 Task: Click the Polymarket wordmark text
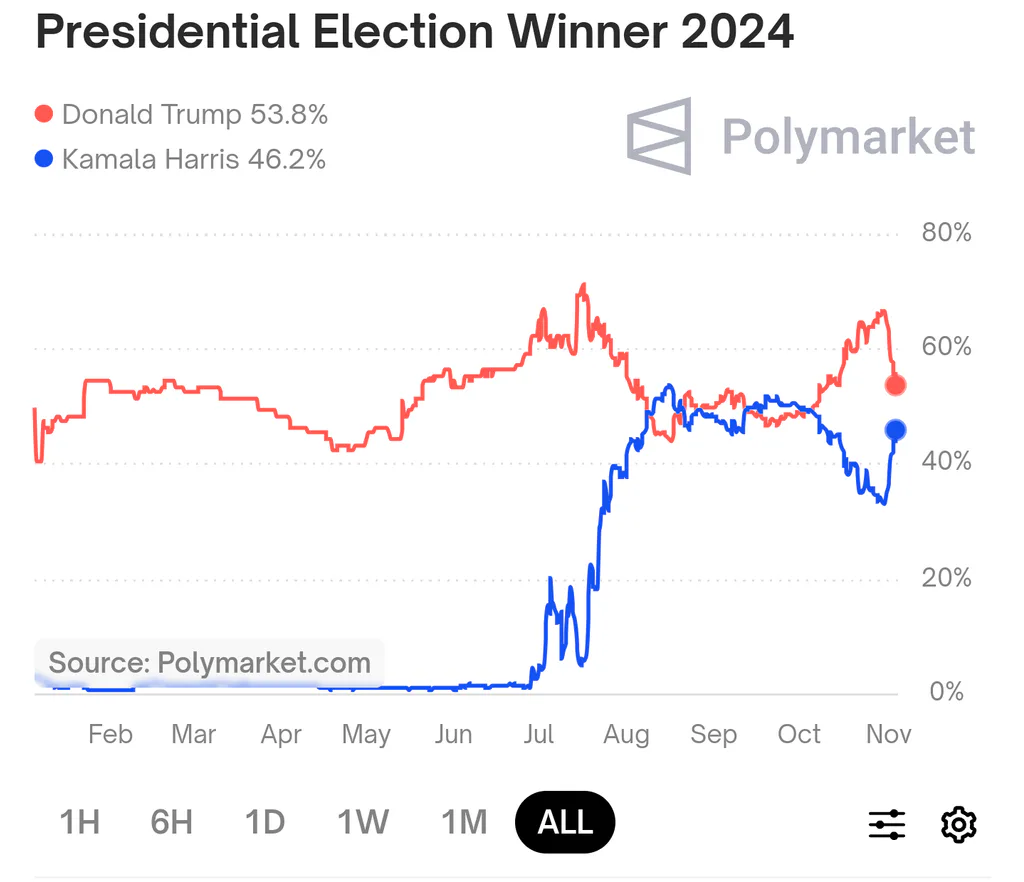(848, 138)
